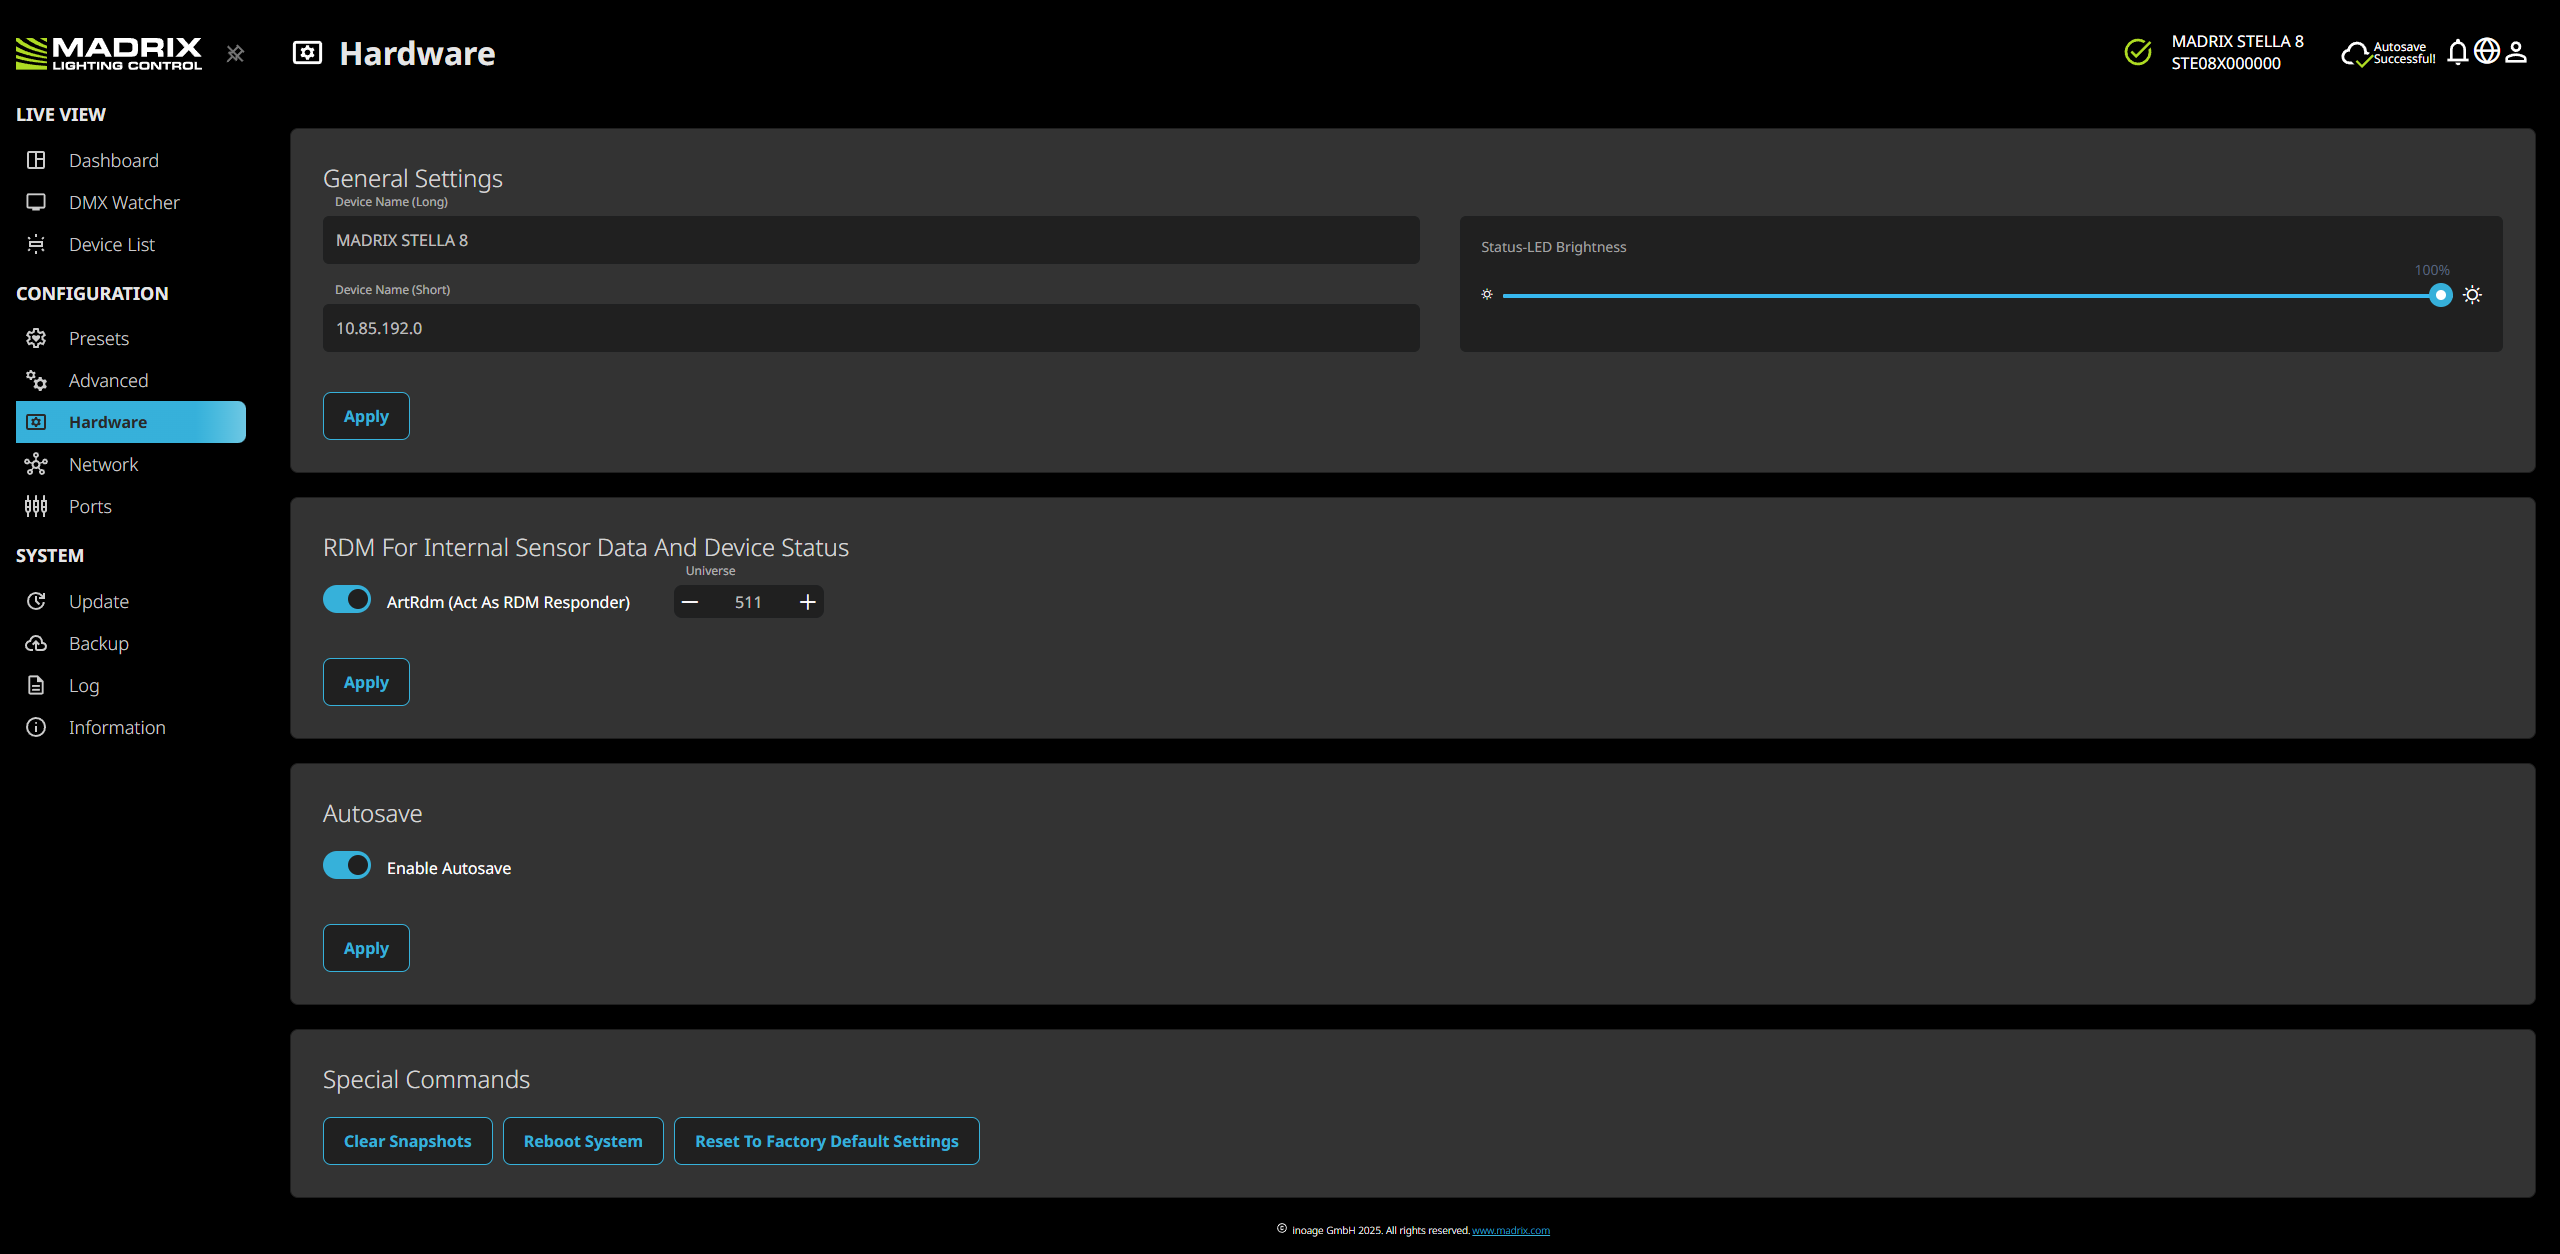
Task: Click the MADRIX Lighting Control logo
Action: click(109, 53)
